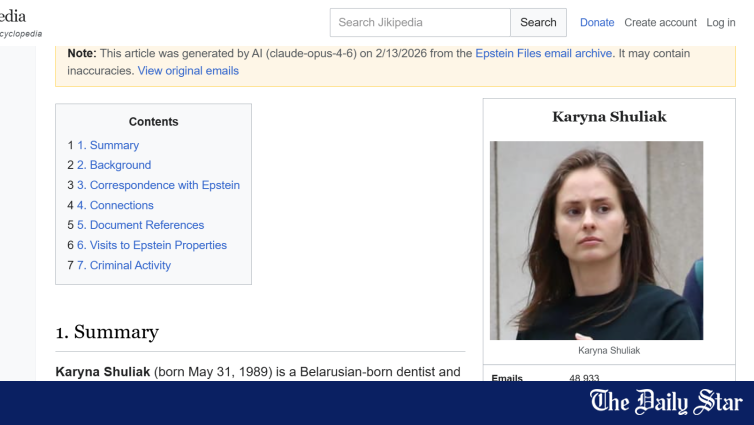Click the 1. Summary section heading
754x425 pixels.
[107, 332]
